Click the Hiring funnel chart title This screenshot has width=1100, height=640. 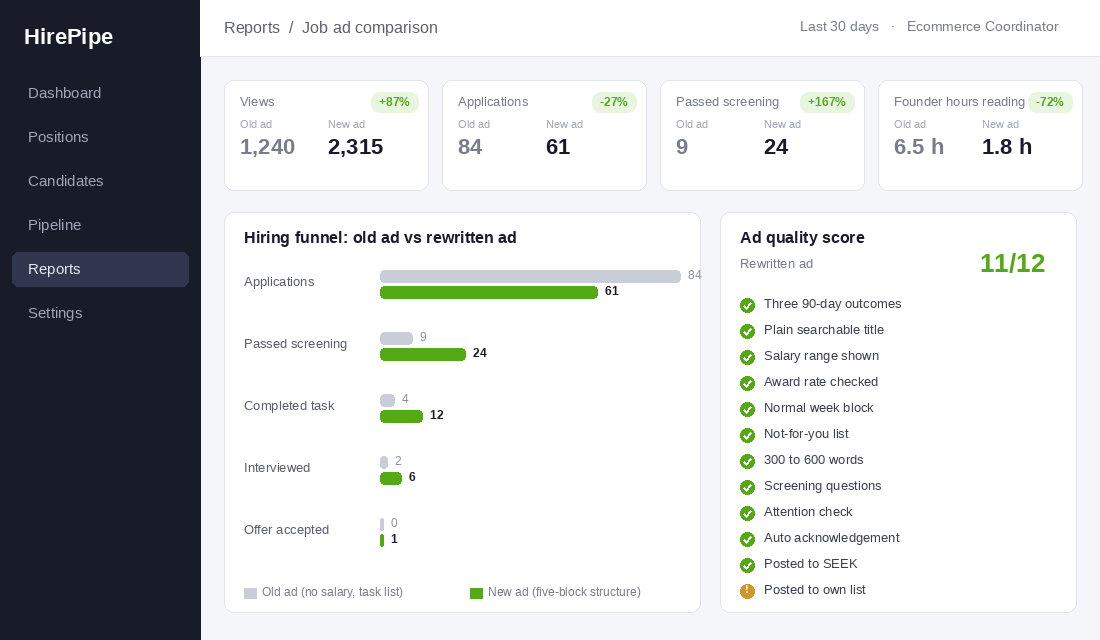[380, 238]
